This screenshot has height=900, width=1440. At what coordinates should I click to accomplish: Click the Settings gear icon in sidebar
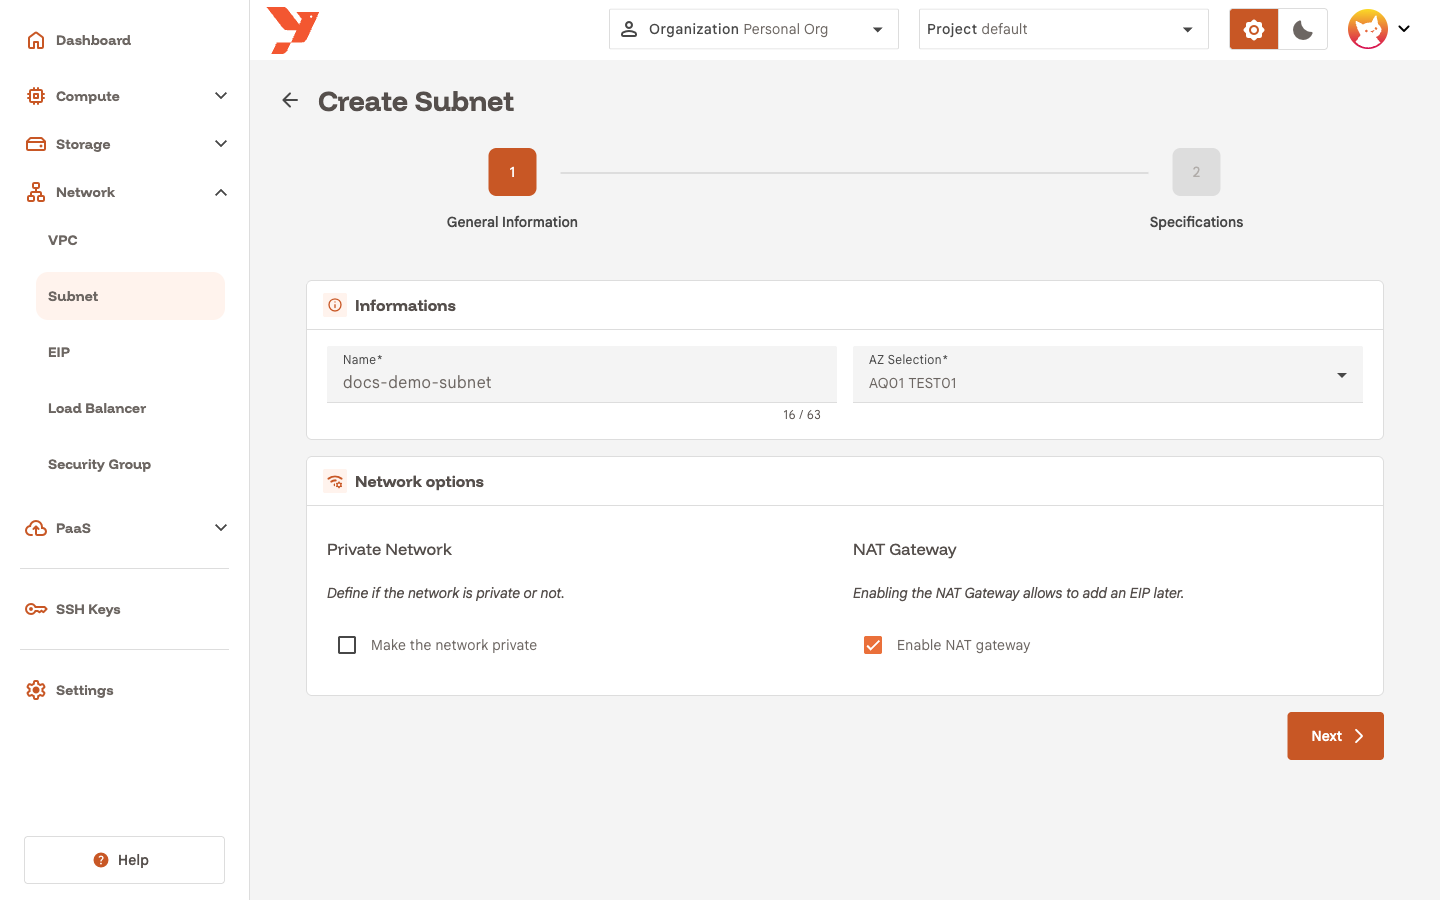click(36, 690)
